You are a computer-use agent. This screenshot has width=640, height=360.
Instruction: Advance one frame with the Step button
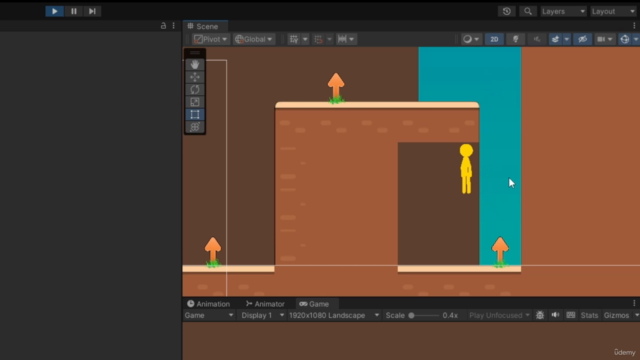(x=92, y=11)
